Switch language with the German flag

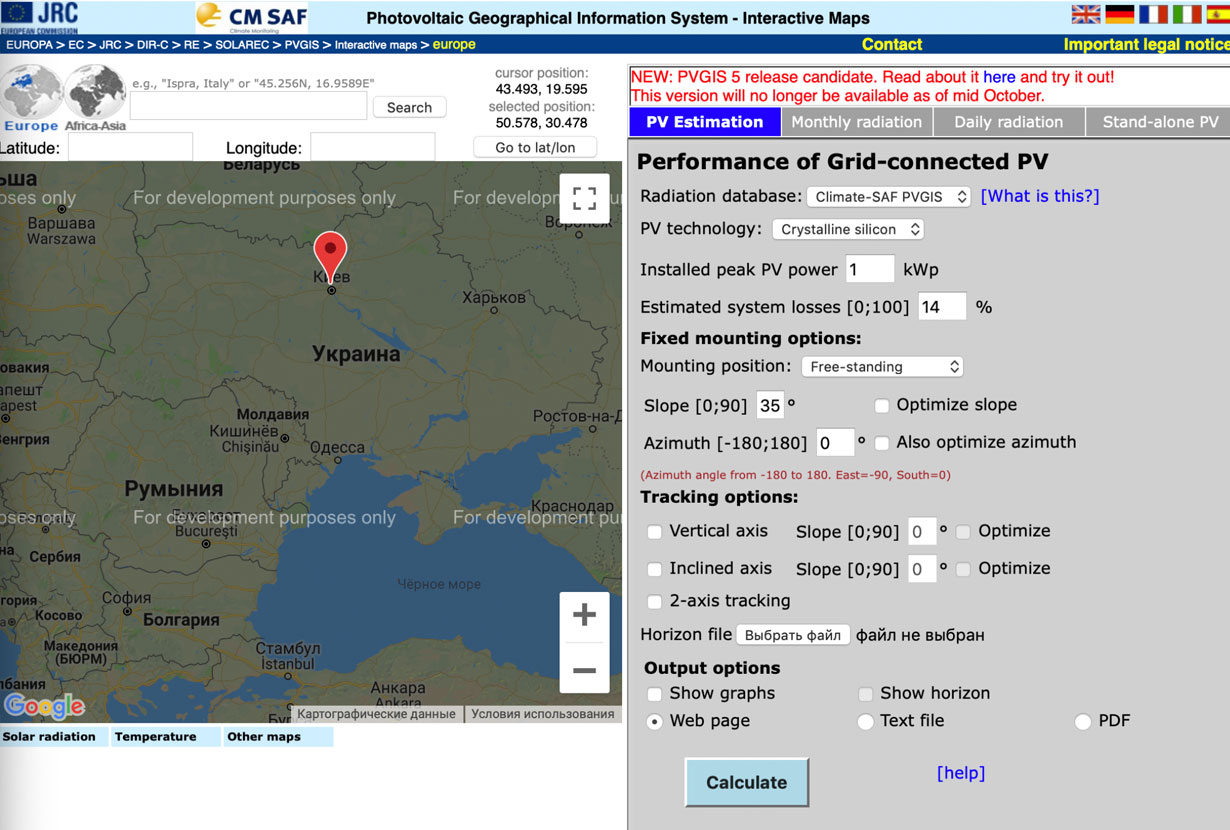[x=1119, y=14]
